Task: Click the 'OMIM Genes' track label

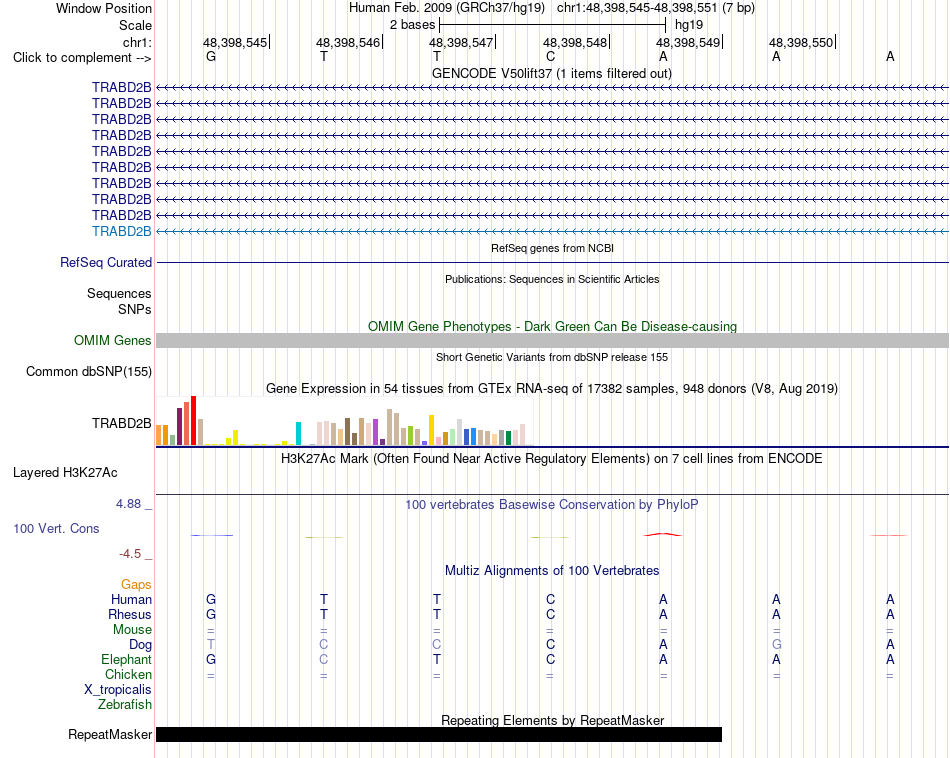Action: [x=112, y=341]
